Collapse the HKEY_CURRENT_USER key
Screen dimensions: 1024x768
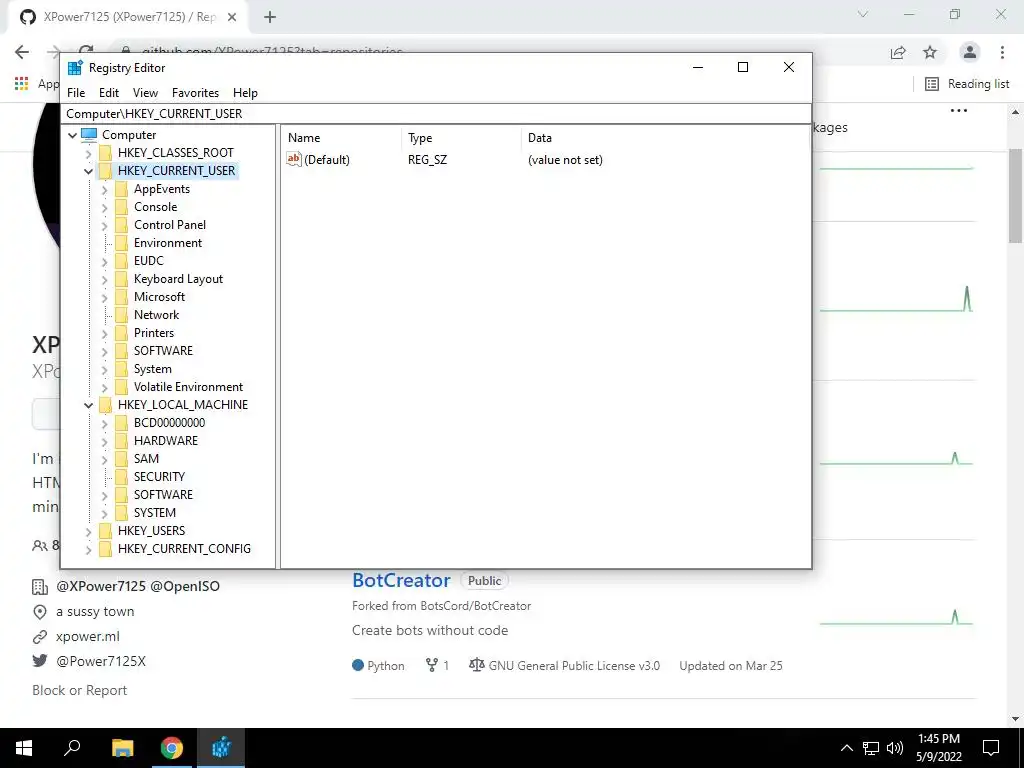[x=88, y=171]
